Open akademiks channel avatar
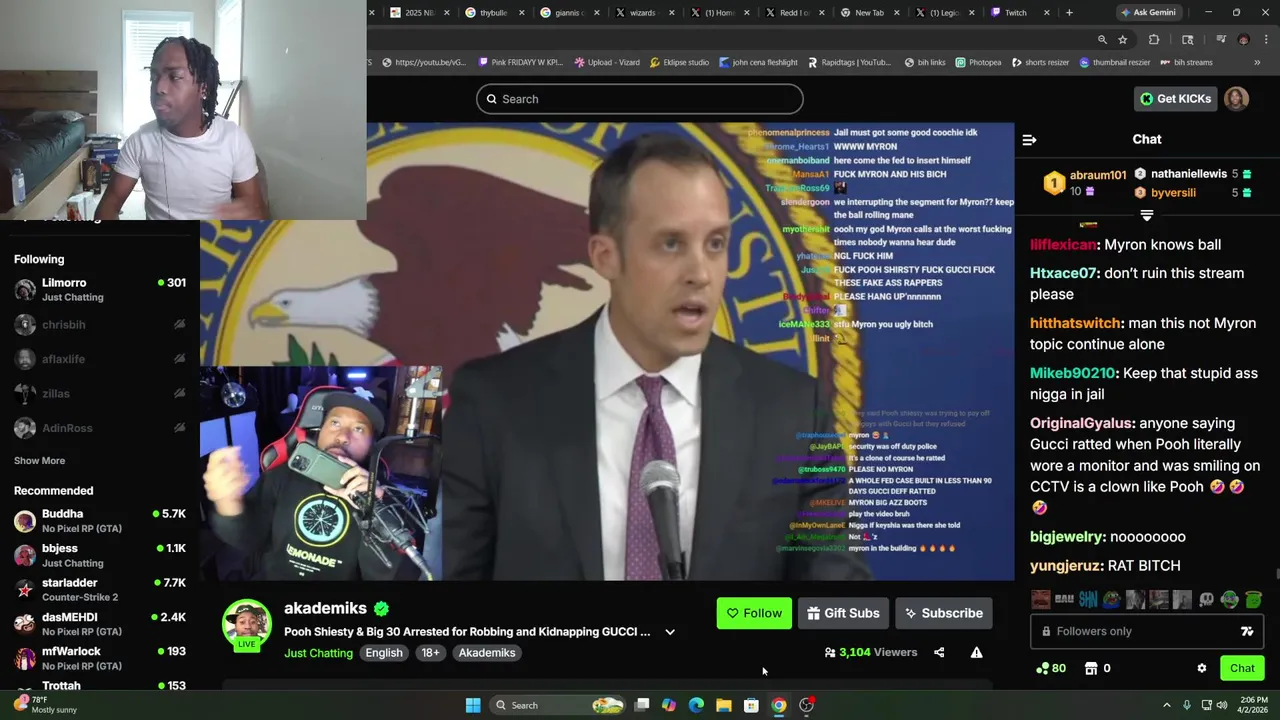This screenshot has width=1280, height=720. 246,623
